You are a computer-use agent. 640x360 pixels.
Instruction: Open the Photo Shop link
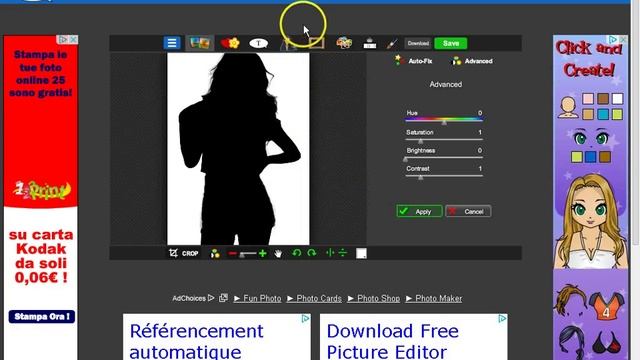[x=374, y=298]
